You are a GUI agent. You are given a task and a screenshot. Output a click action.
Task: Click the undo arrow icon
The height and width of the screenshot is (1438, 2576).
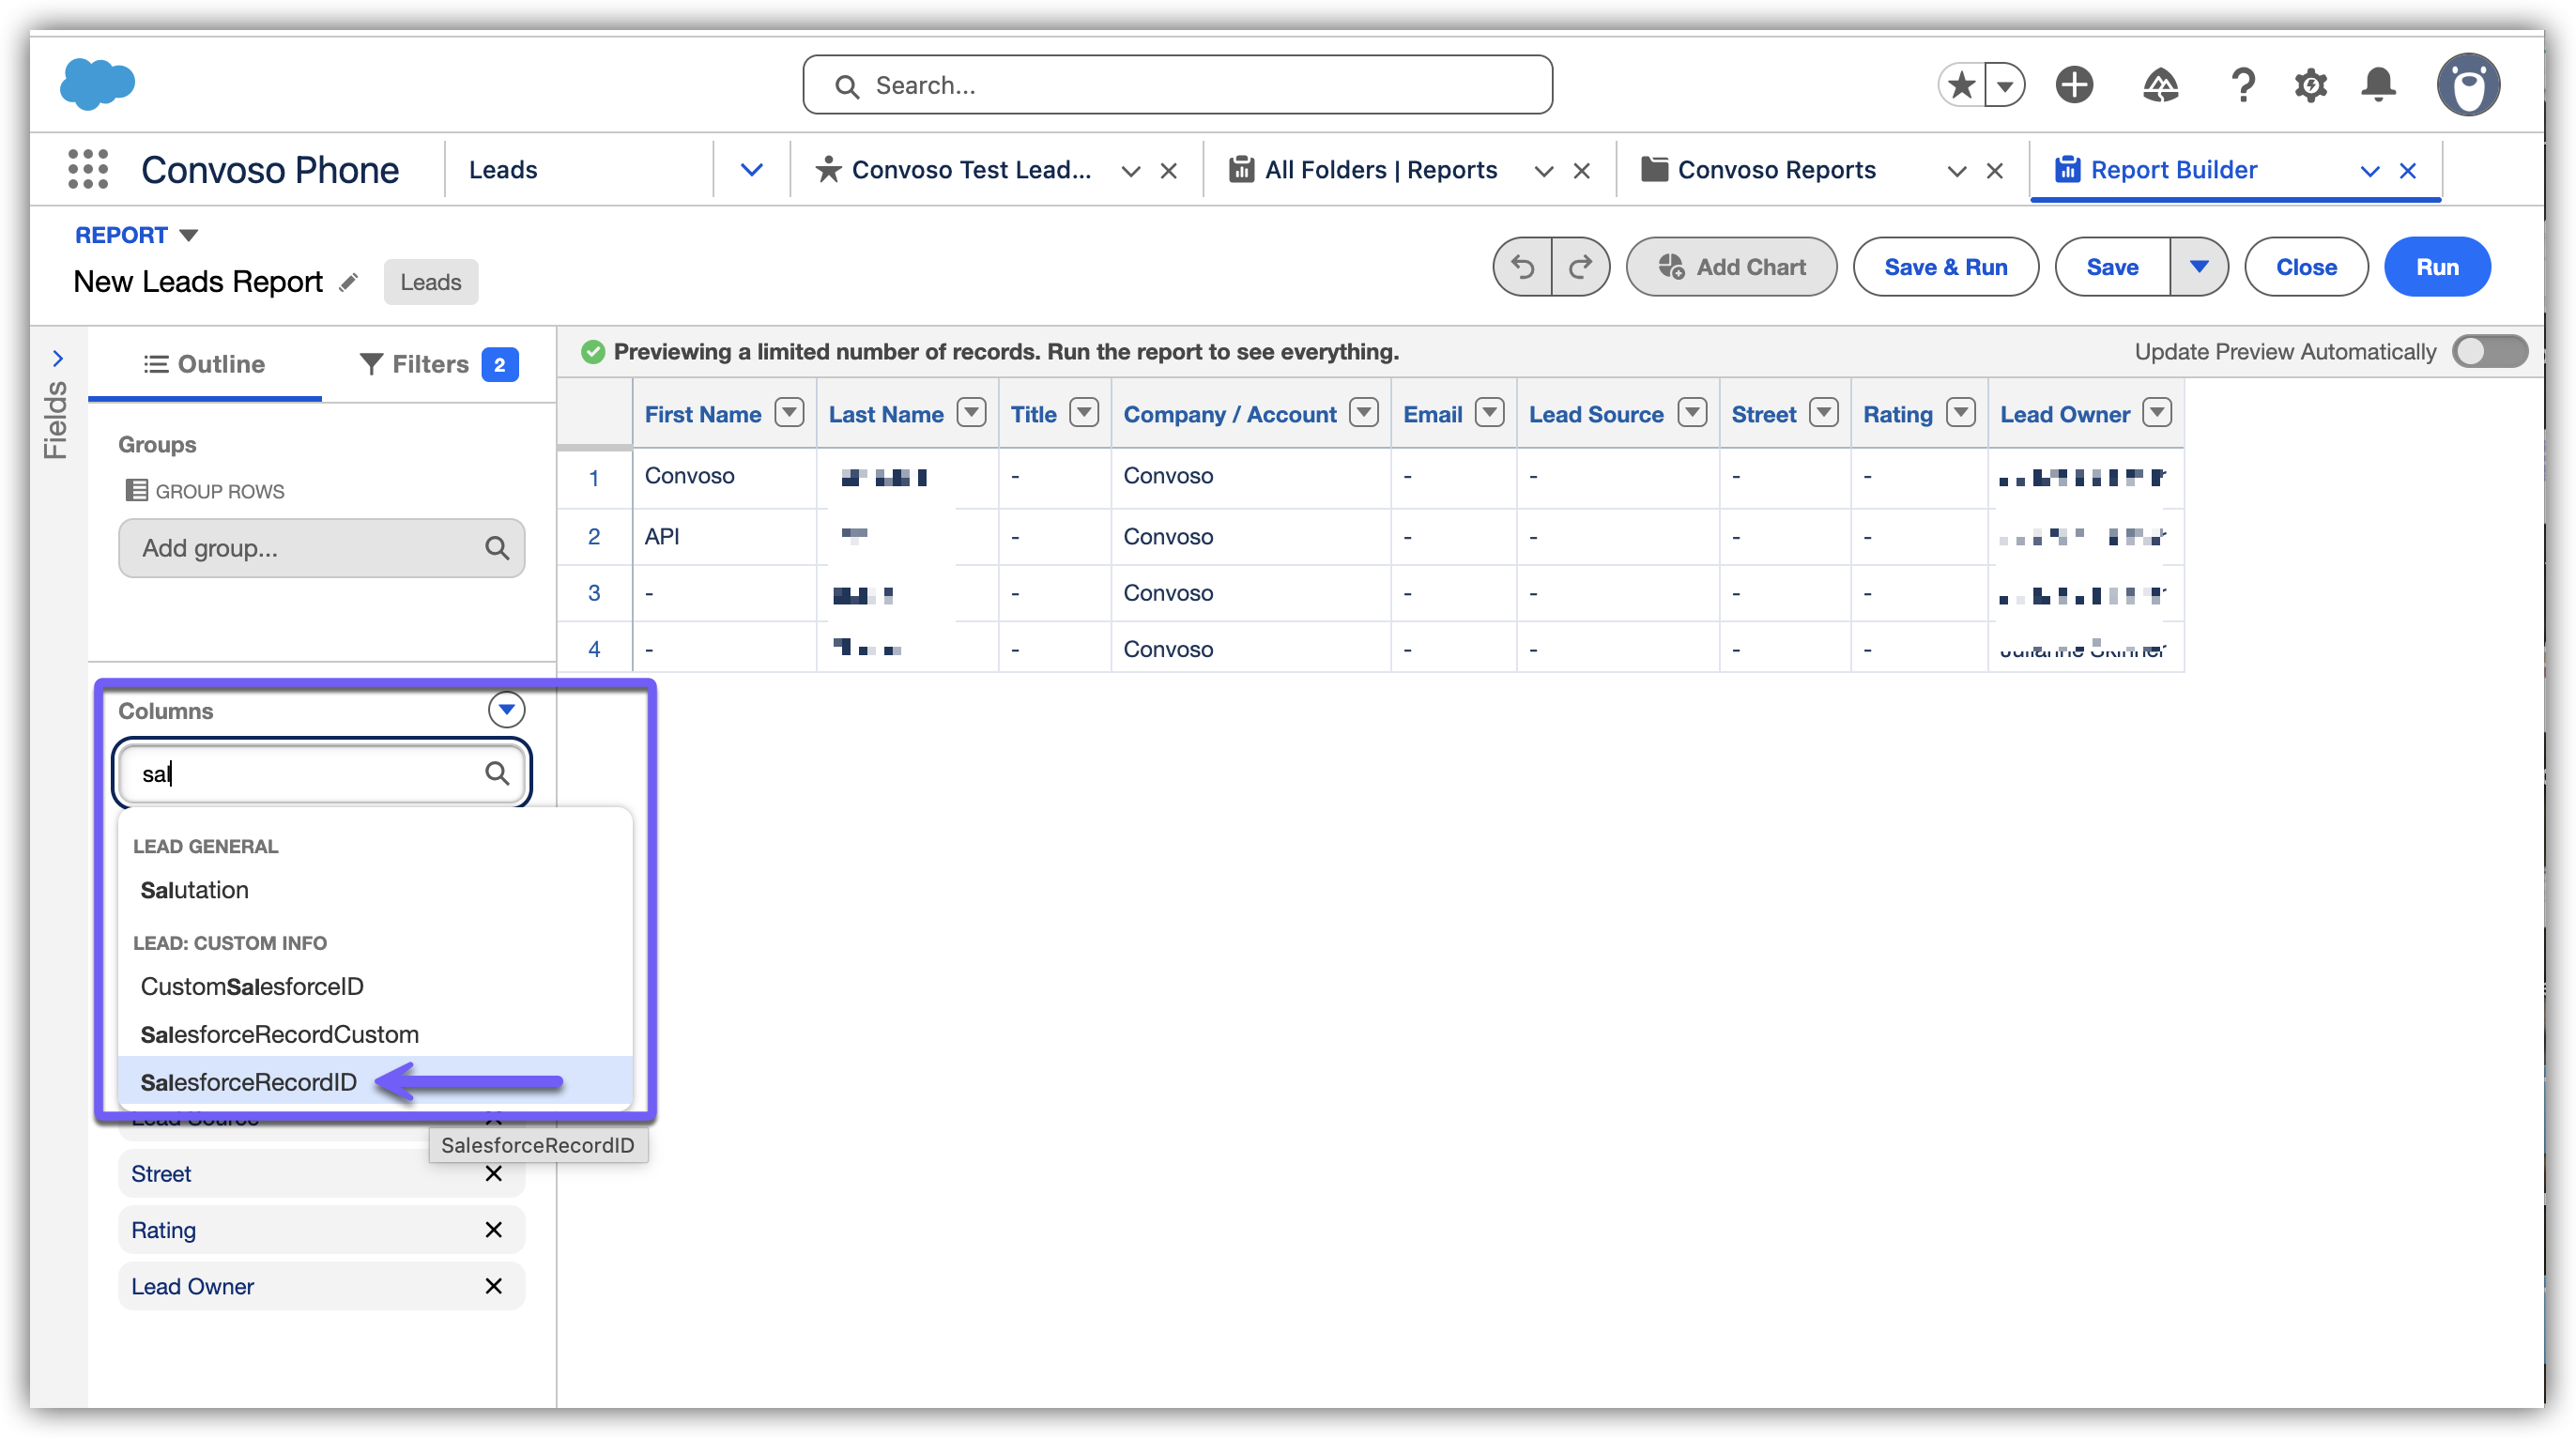(1523, 267)
